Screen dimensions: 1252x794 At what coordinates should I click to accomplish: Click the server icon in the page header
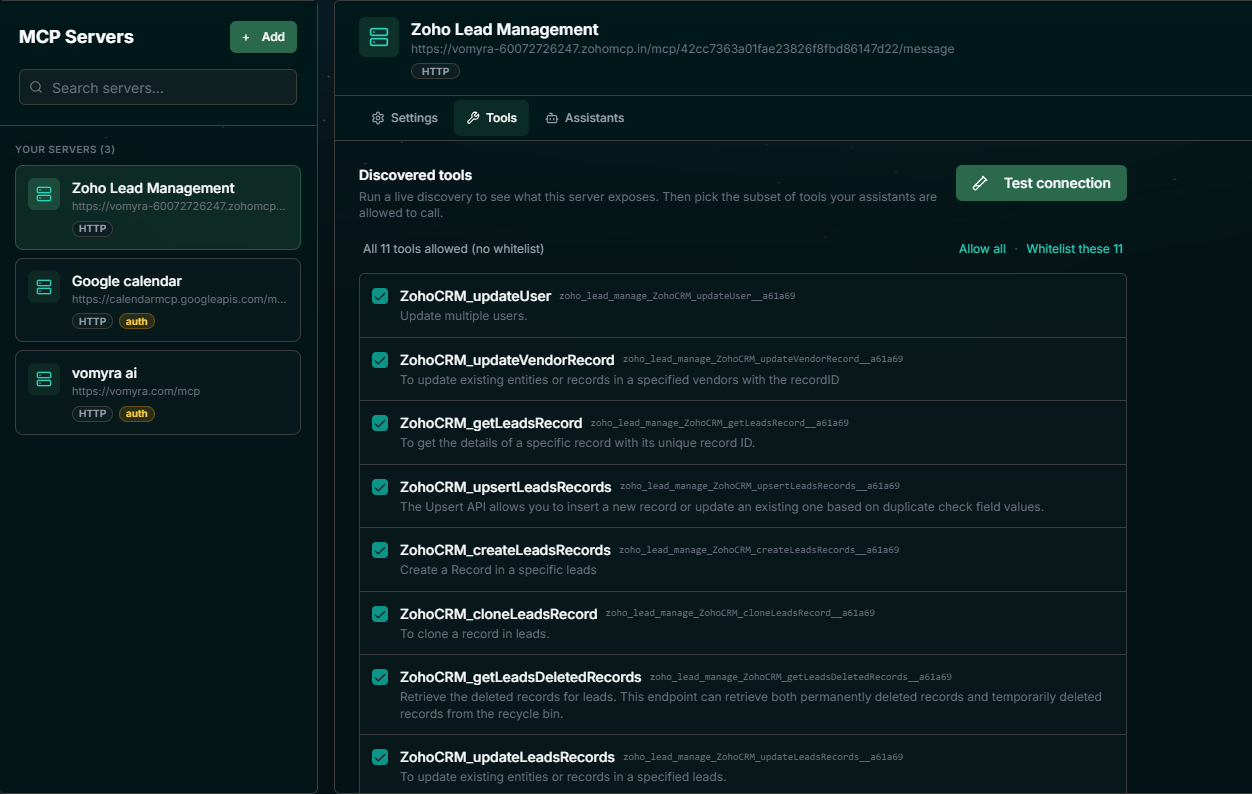click(379, 37)
